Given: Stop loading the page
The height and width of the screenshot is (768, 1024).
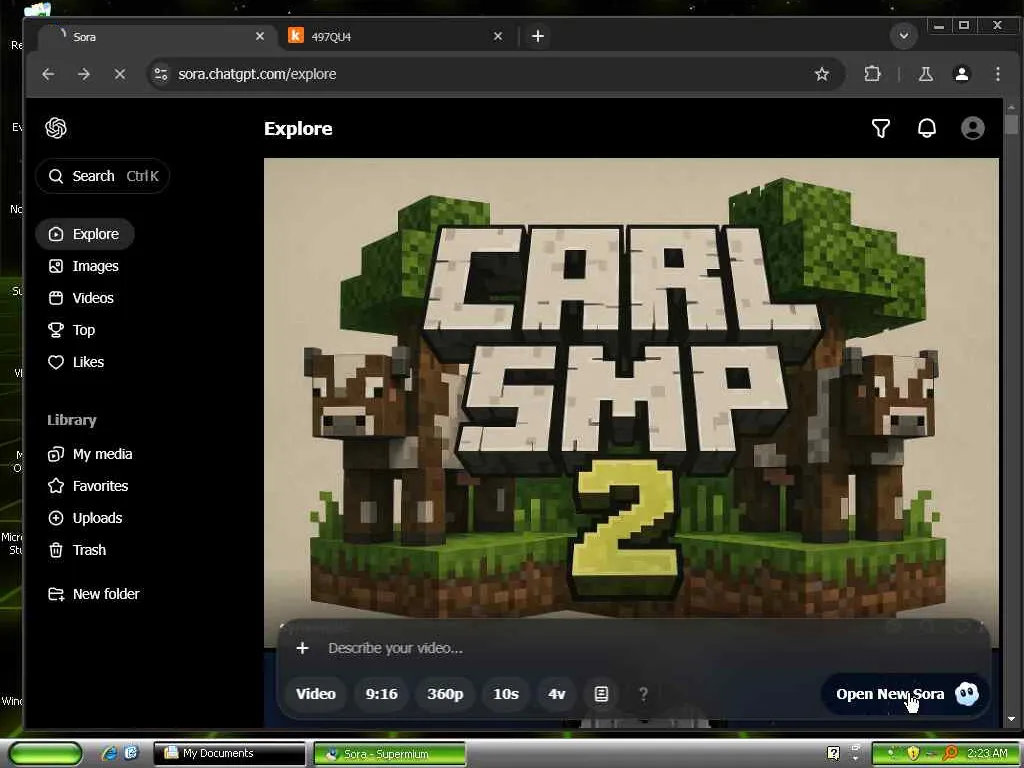Looking at the screenshot, I should click(120, 74).
